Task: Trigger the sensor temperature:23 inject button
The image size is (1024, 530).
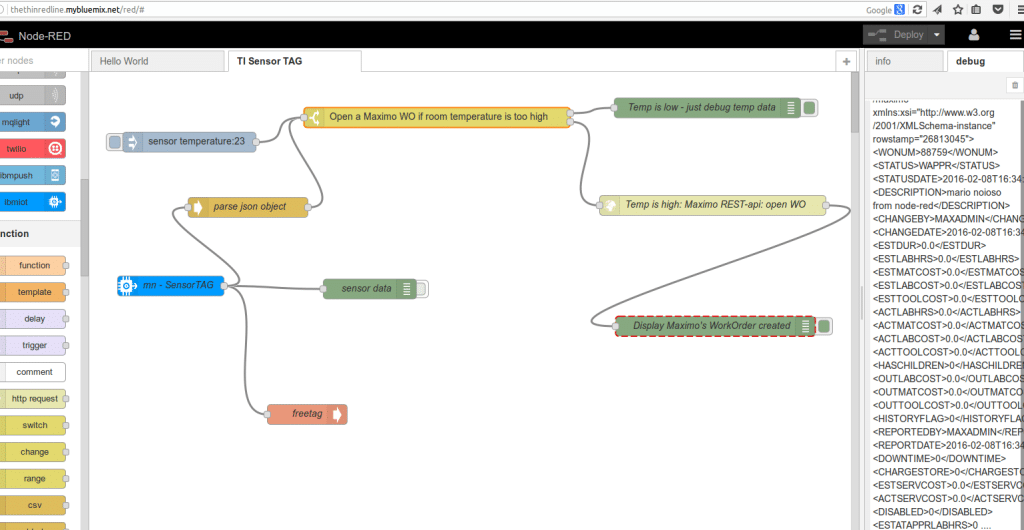Action: [114, 142]
